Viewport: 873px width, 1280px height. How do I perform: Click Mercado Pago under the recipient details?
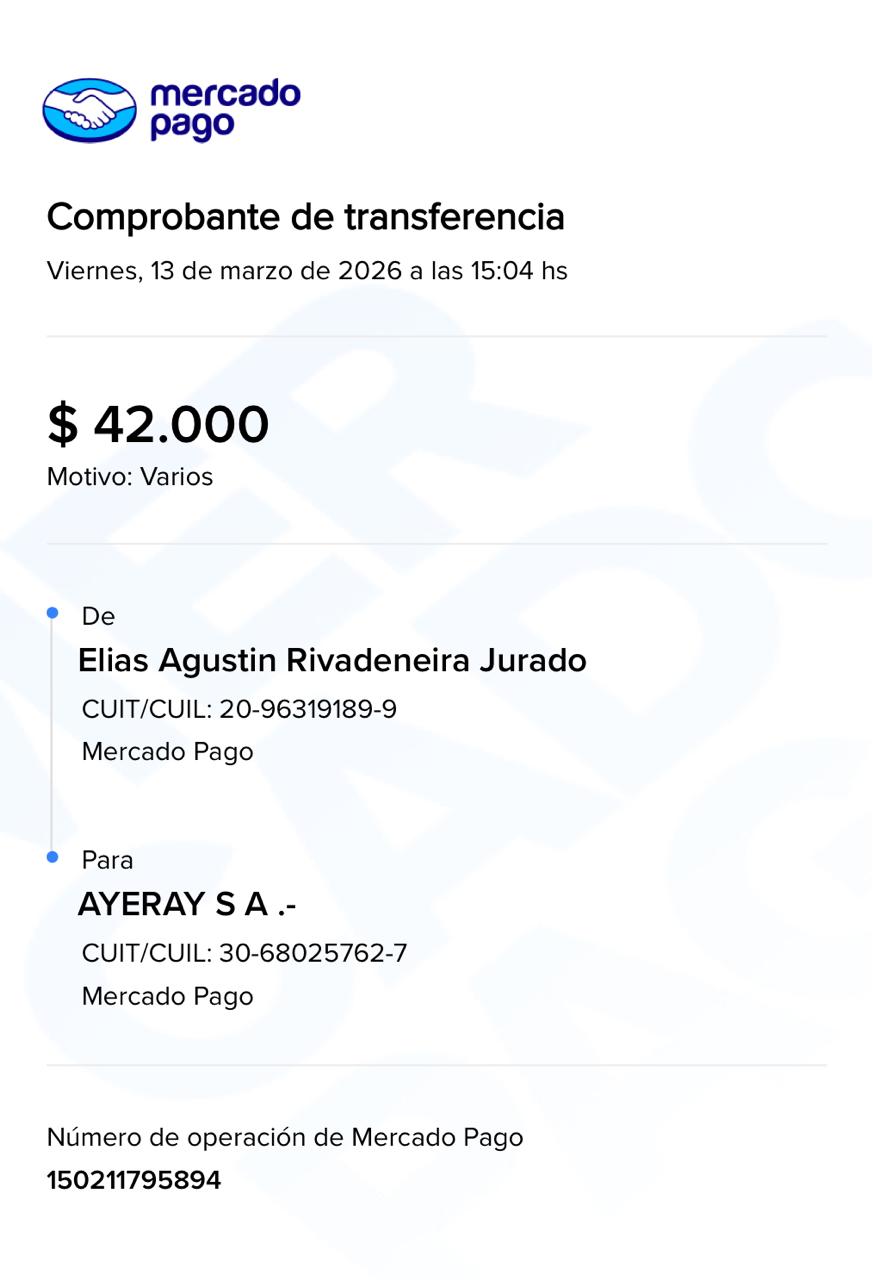(x=167, y=996)
